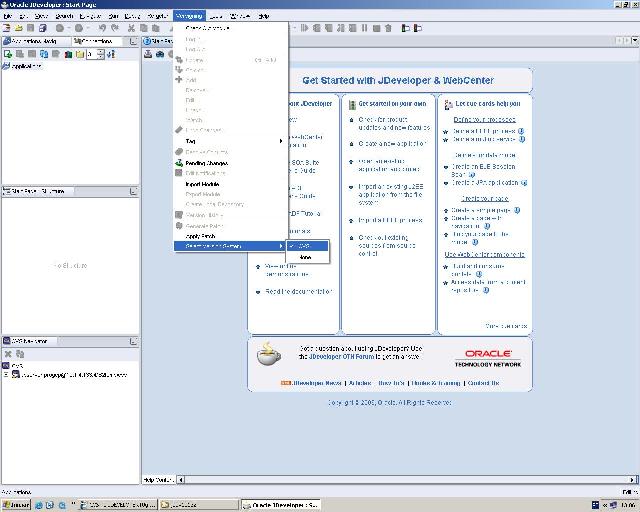
Task: Open the View cue cards link
Action: point(506,326)
